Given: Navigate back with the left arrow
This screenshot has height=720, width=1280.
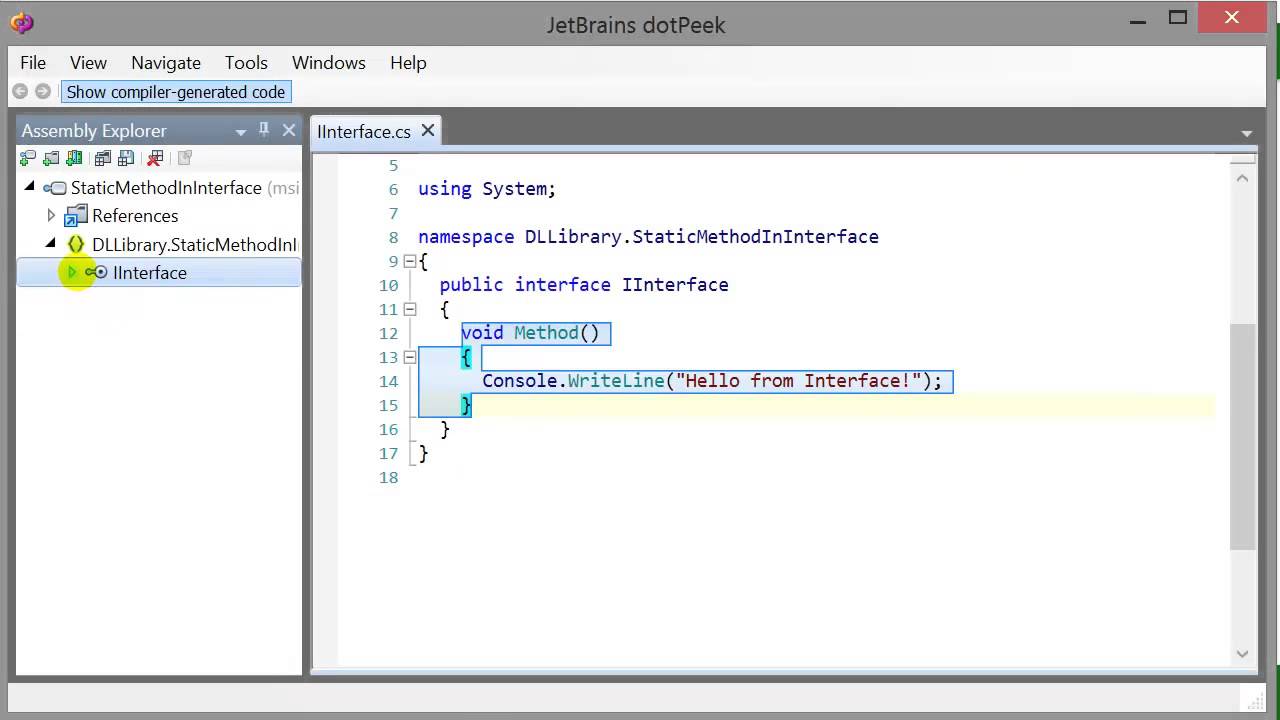Looking at the screenshot, I should (x=20, y=92).
